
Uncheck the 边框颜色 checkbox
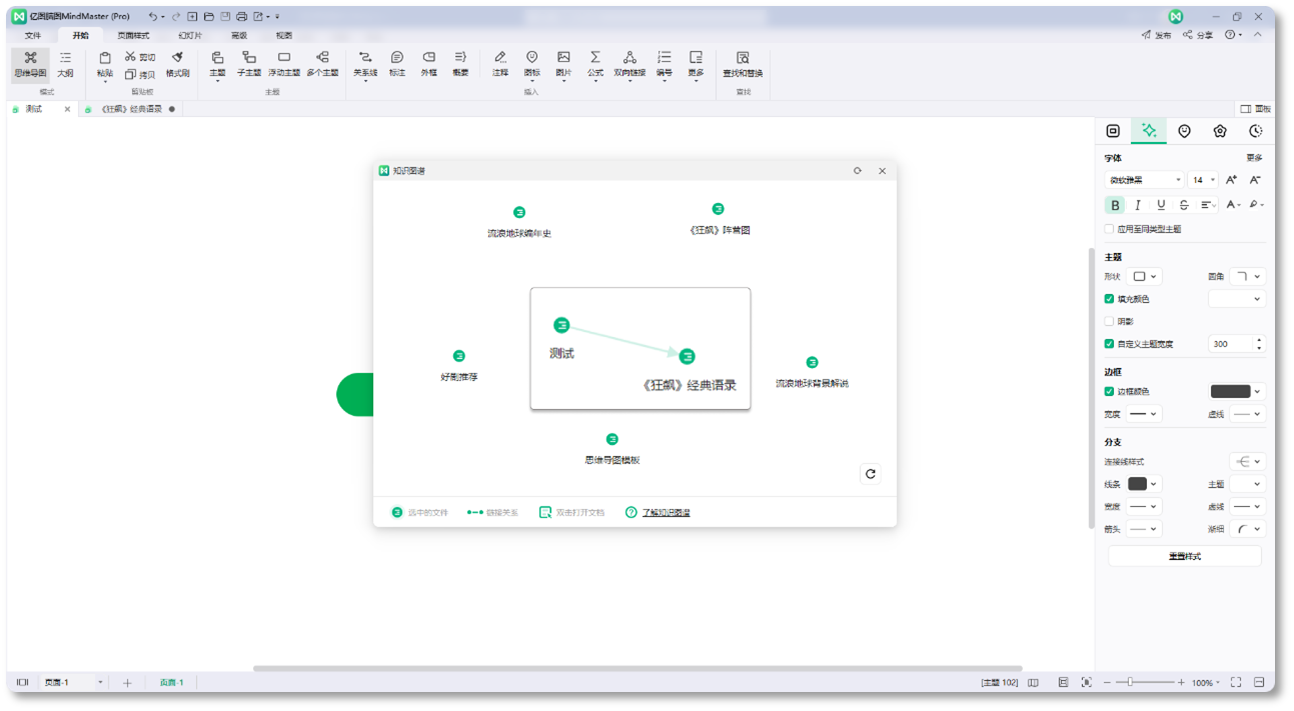click(1109, 392)
